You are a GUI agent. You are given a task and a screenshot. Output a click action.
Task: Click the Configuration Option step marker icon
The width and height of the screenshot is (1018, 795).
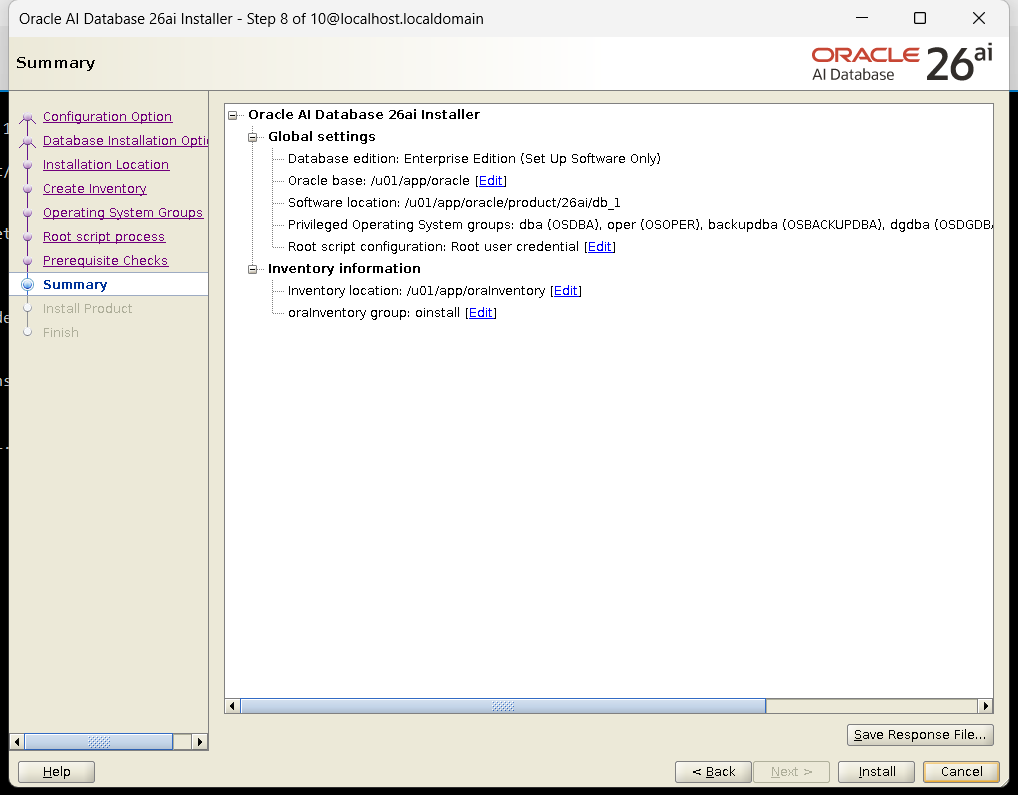tap(27, 117)
